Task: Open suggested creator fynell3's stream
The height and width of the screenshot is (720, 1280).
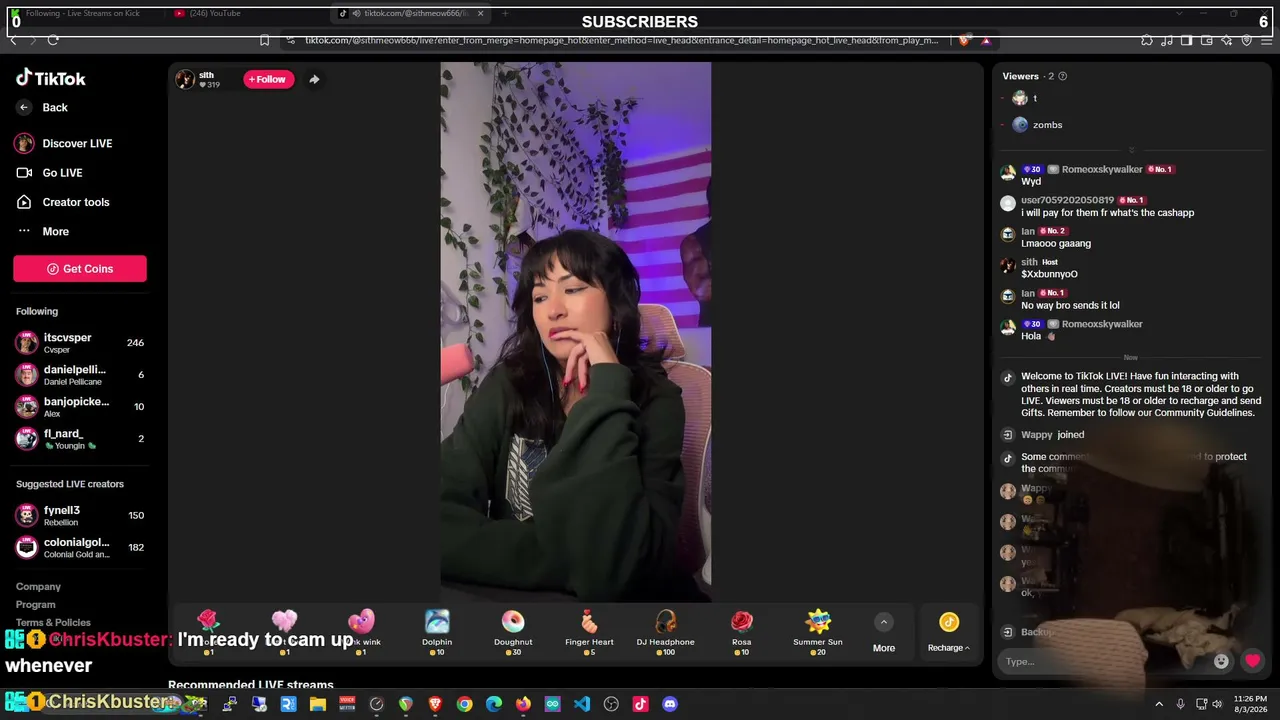Action: point(80,516)
